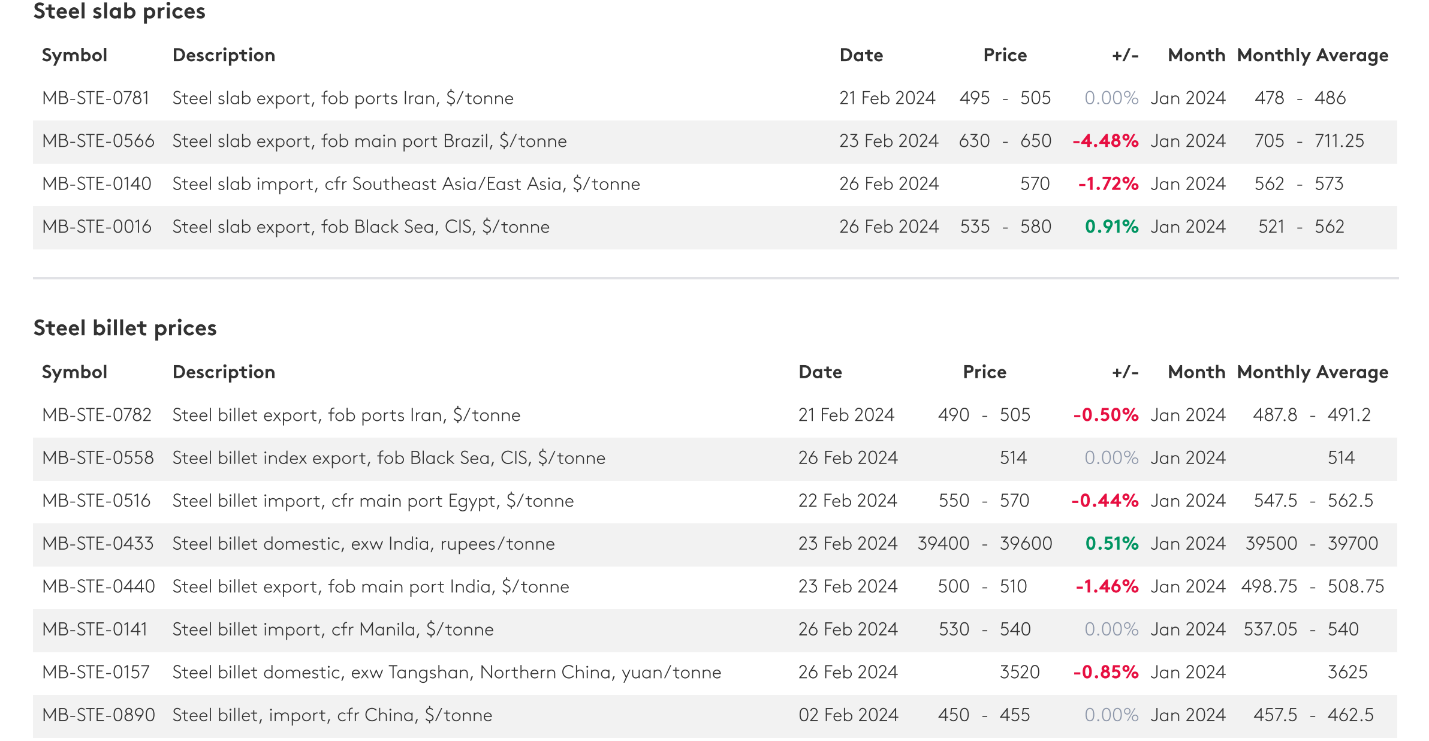Open MB-STE-0433 India domestic billet
This screenshot has width=1429, height=741.
coord(715,544)
